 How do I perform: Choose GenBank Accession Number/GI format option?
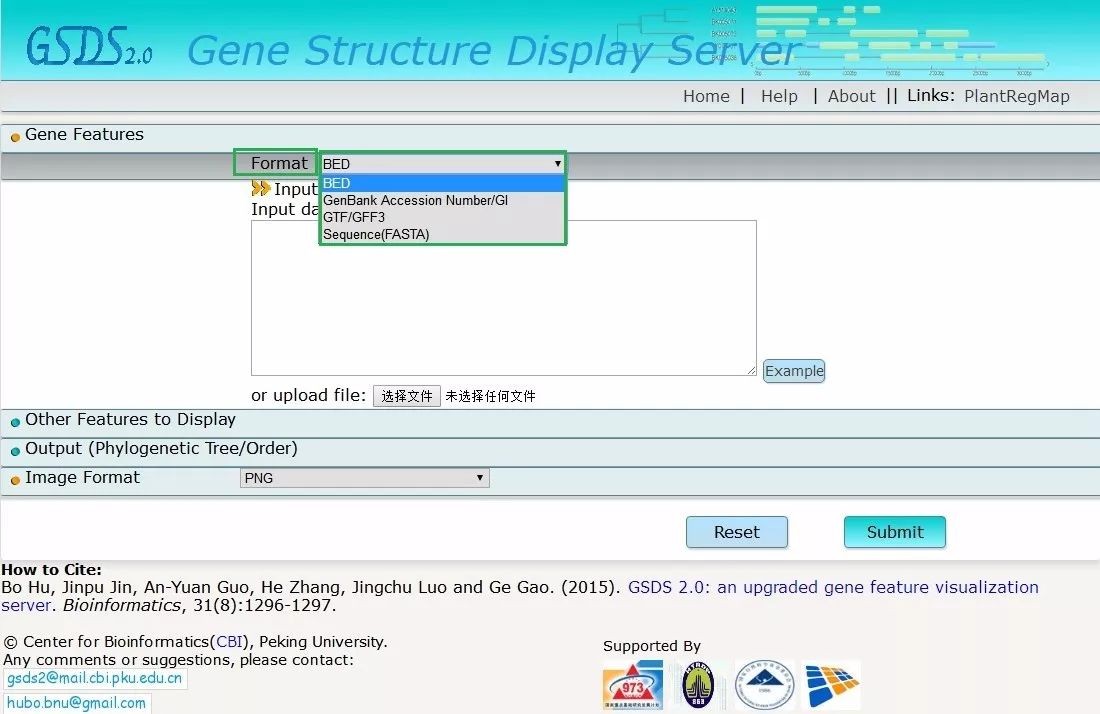[415, 200]
